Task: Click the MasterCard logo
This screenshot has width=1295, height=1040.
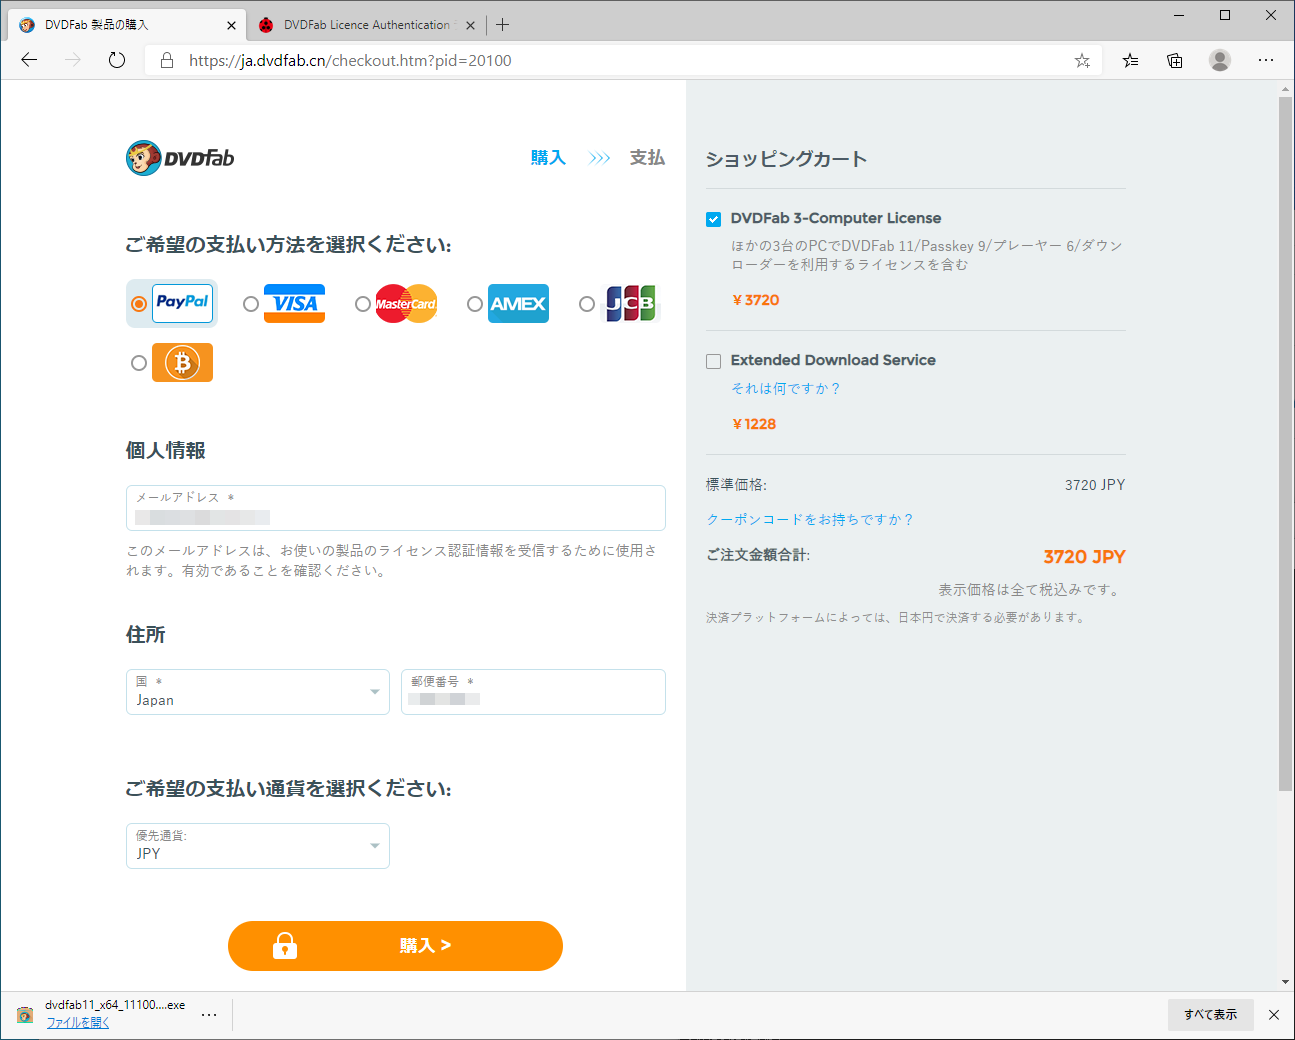Action: click(x=406, y=304)
